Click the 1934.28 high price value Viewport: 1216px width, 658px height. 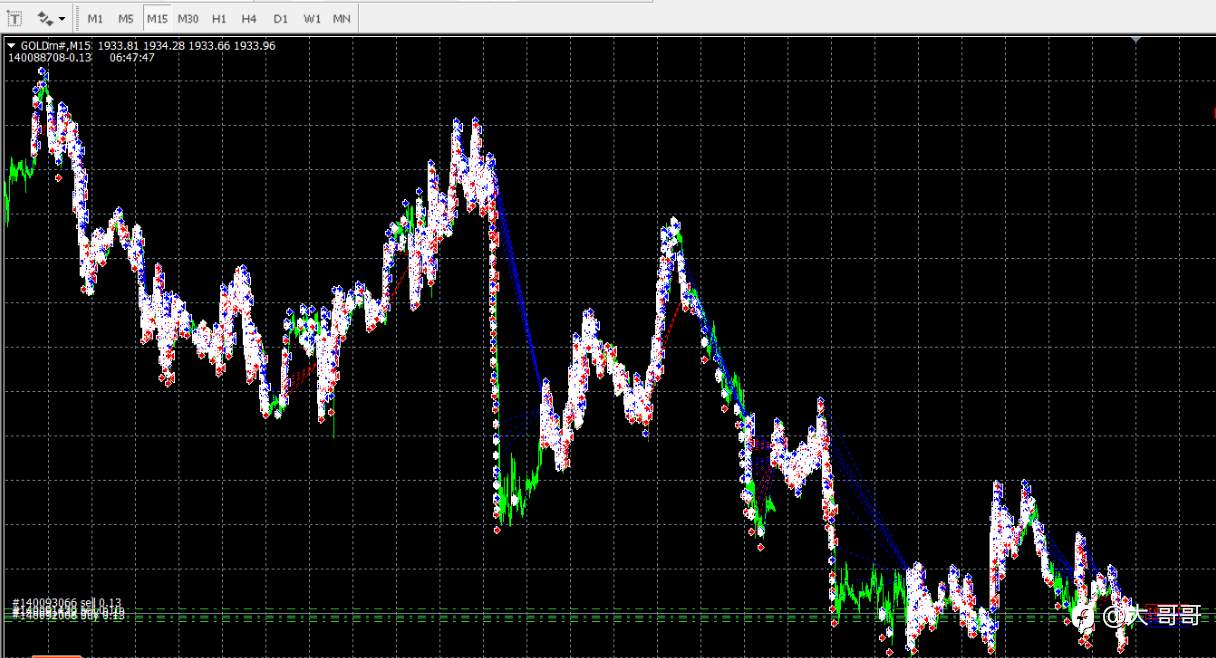click(x=164, y=46)
